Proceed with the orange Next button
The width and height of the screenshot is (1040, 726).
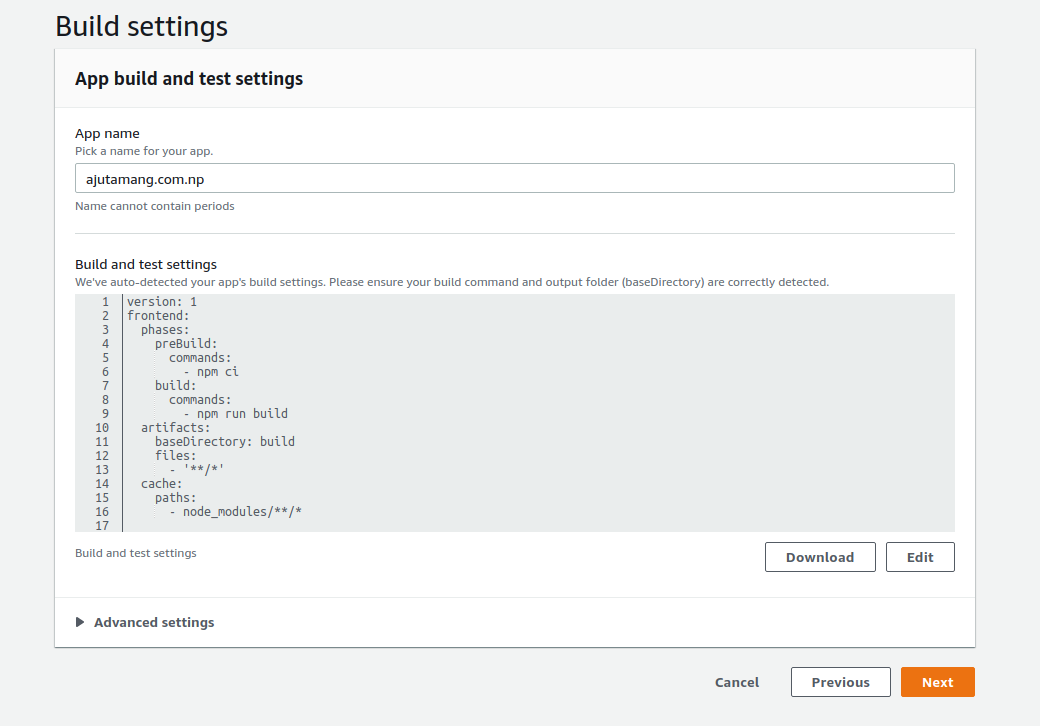(937, 682)
